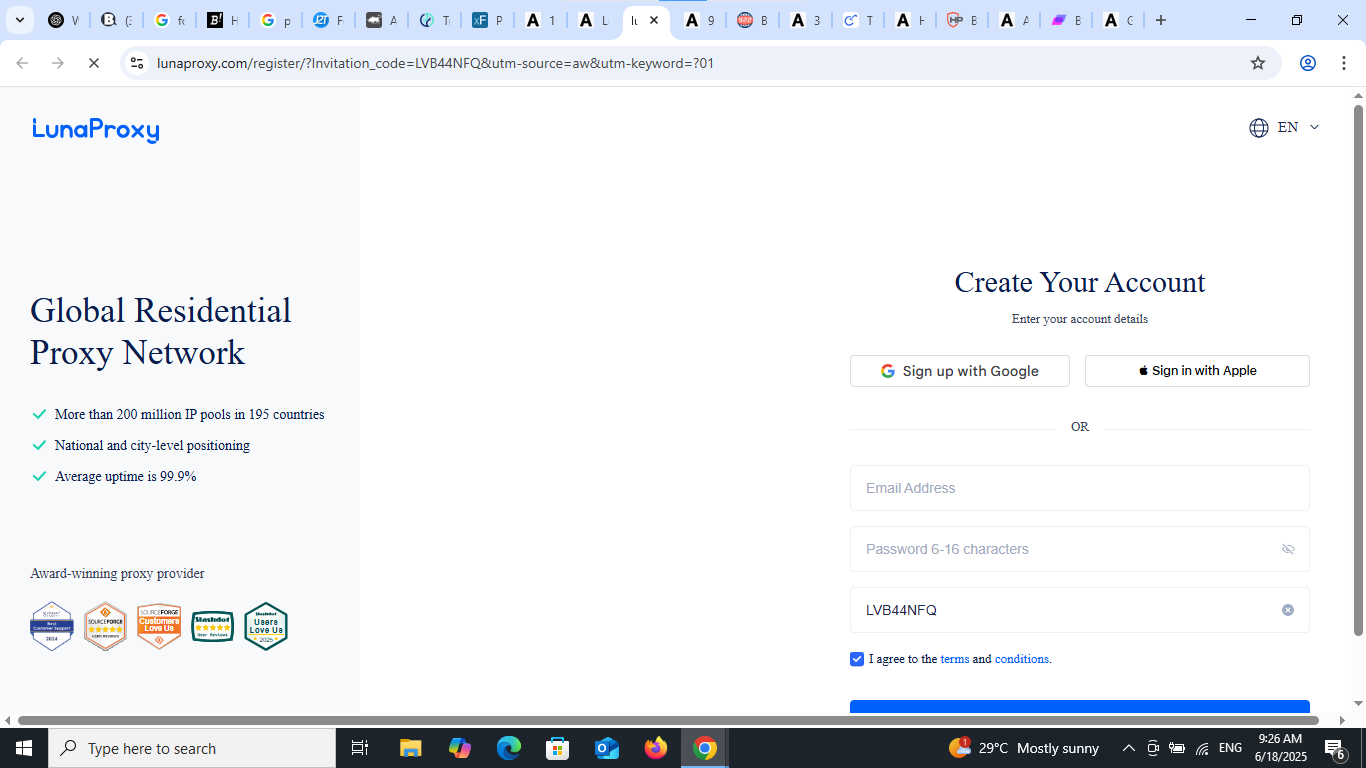The width and height of the screenshot is (1366, 768).
Task: Click Slashdot Users Love Us 2025 badge
Action: click(x=266, y=626)
